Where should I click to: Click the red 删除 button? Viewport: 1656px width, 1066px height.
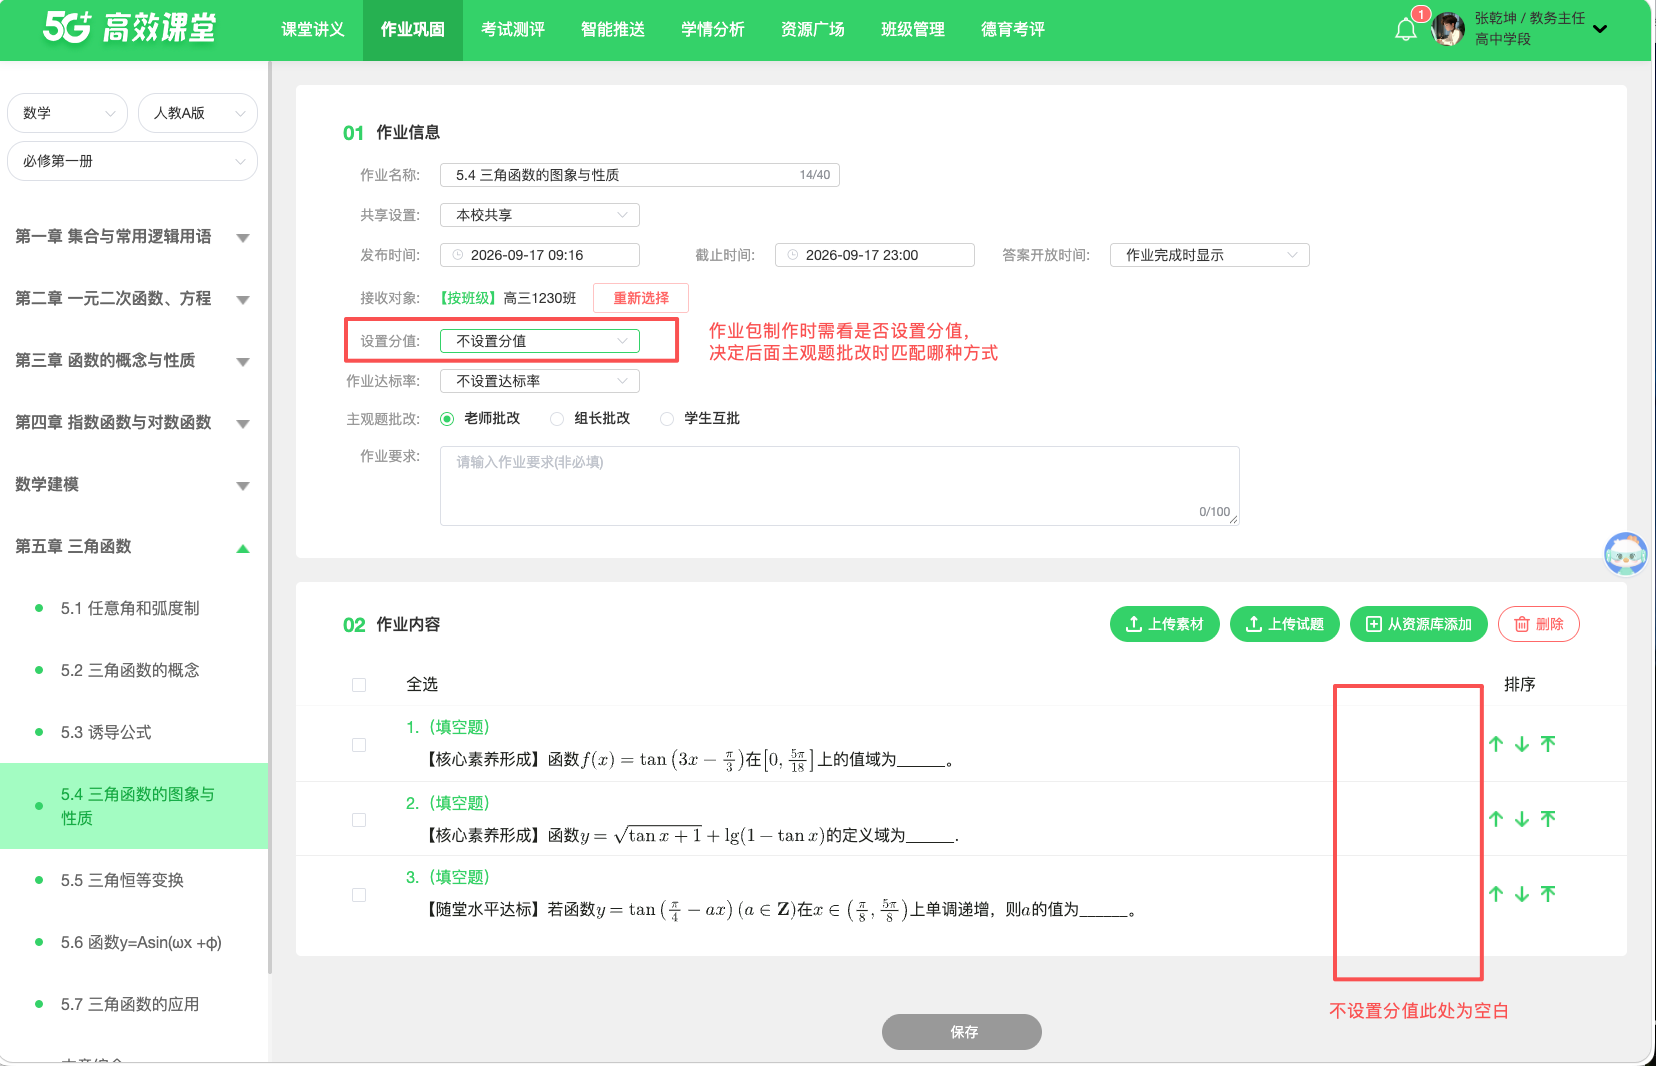[x=1539, y=624]
